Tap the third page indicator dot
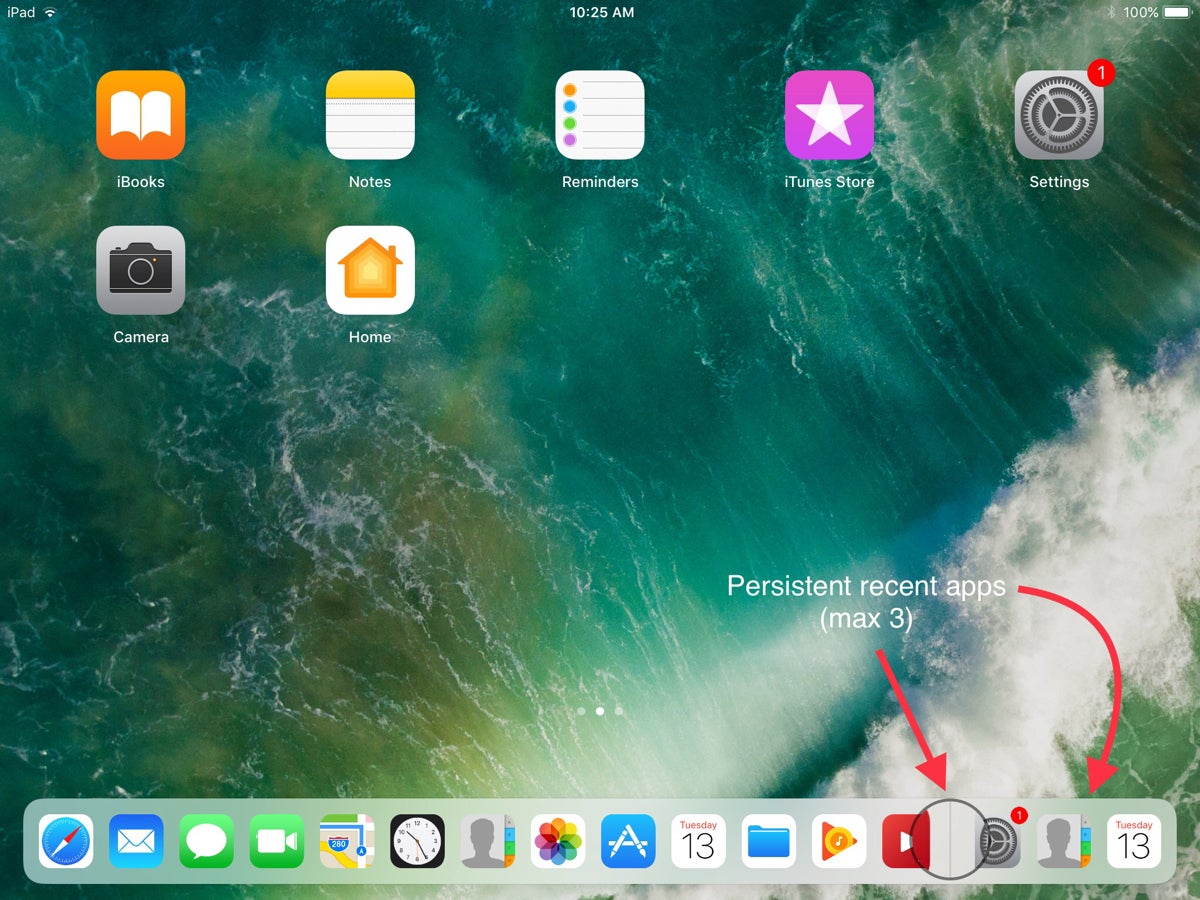The width and height of the screenshot is (1200, 900). coord(619,711)
